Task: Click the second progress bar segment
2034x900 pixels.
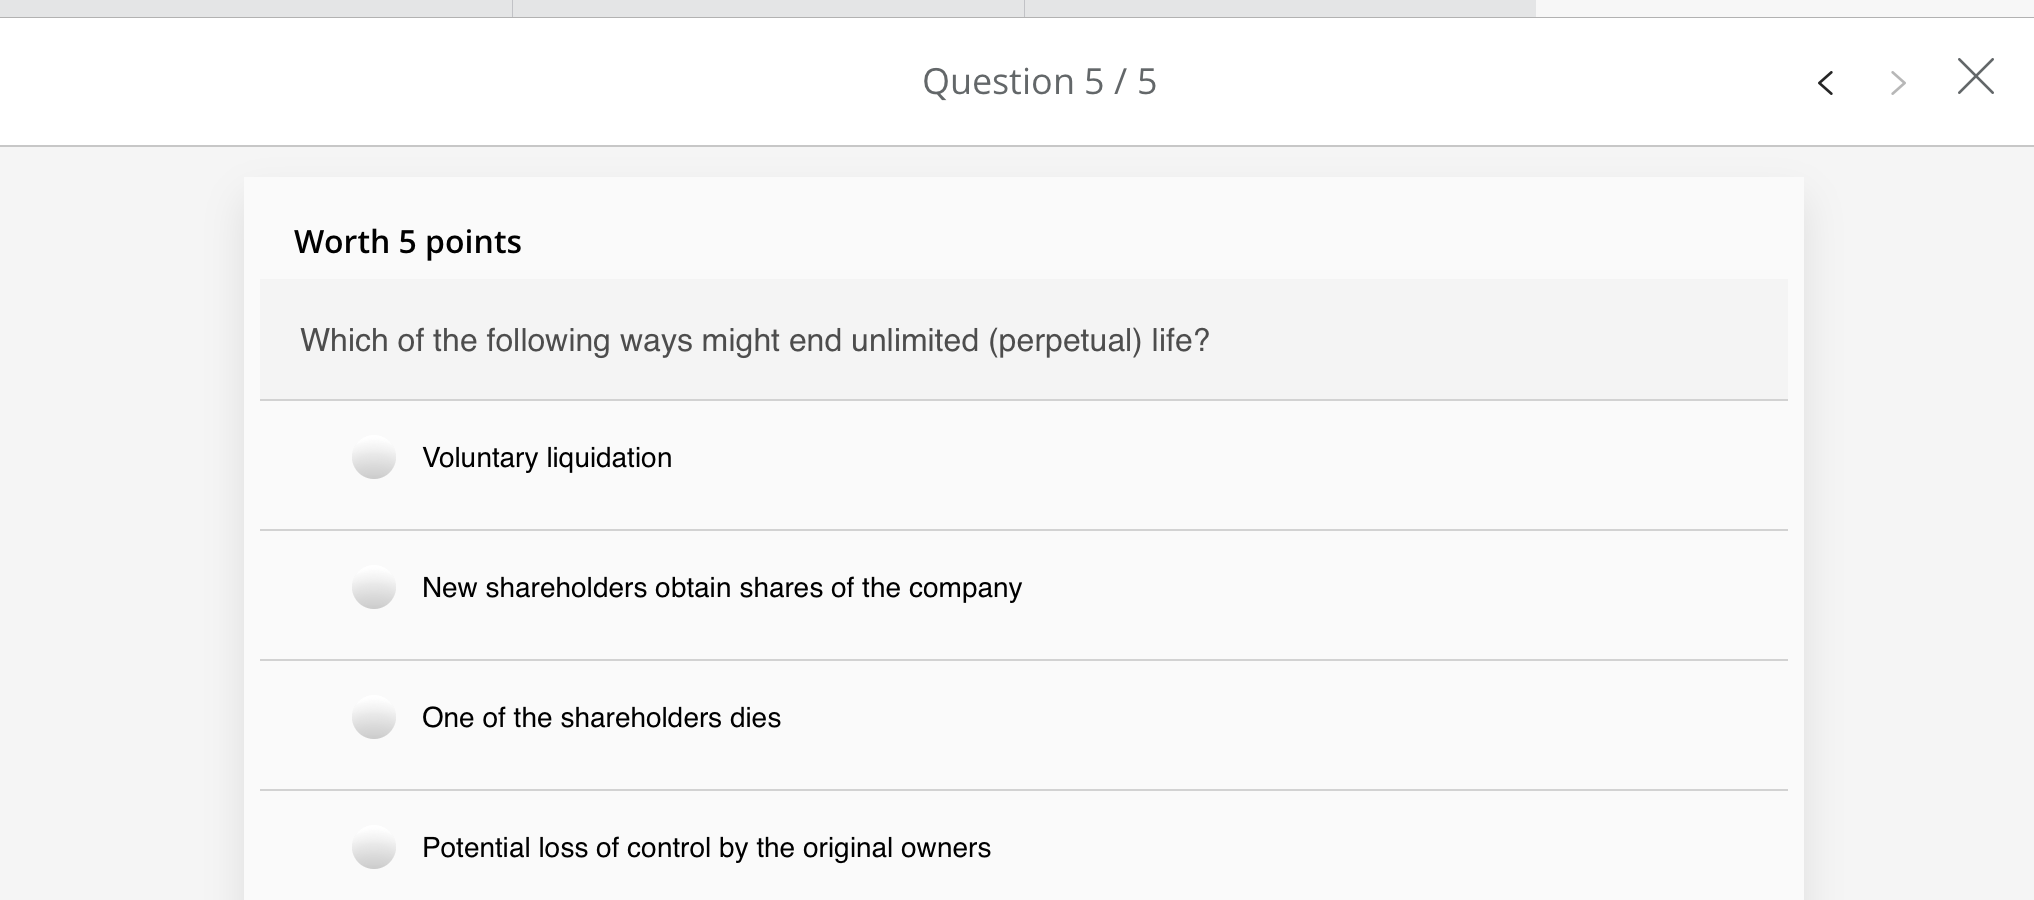Action: [768, 8]
